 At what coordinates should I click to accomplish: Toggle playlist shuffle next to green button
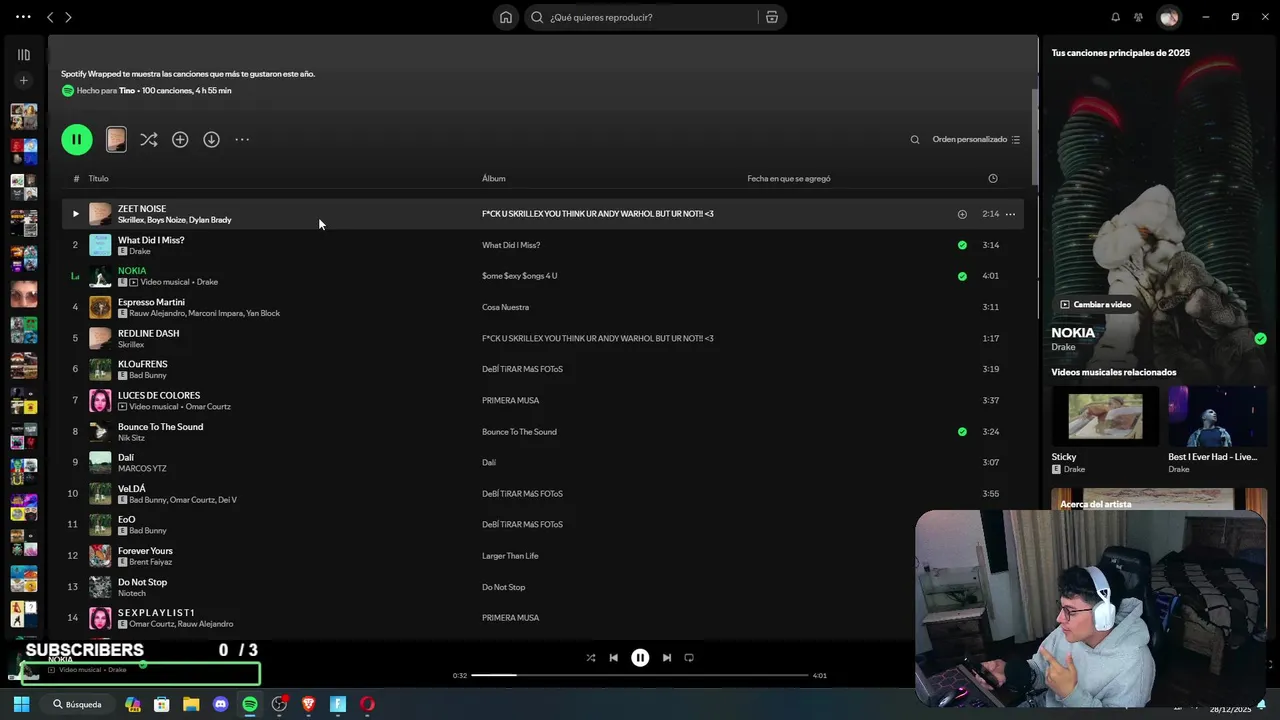(149, 140)
